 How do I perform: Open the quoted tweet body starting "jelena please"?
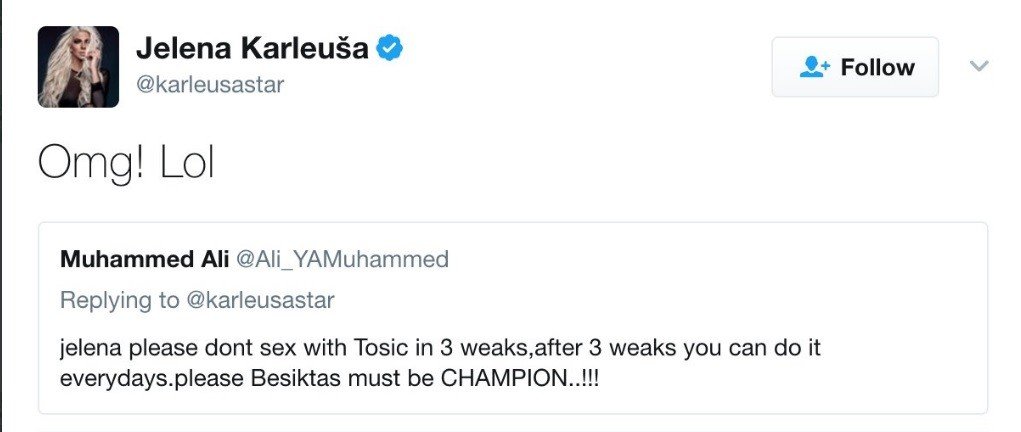click(440, 364)
